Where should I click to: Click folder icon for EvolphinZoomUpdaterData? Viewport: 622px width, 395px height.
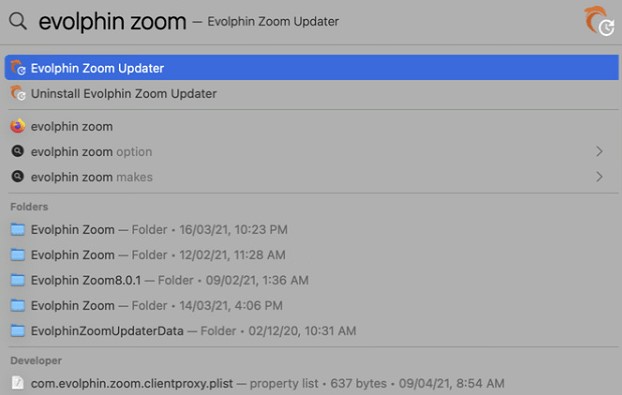(x=18, y=330)
